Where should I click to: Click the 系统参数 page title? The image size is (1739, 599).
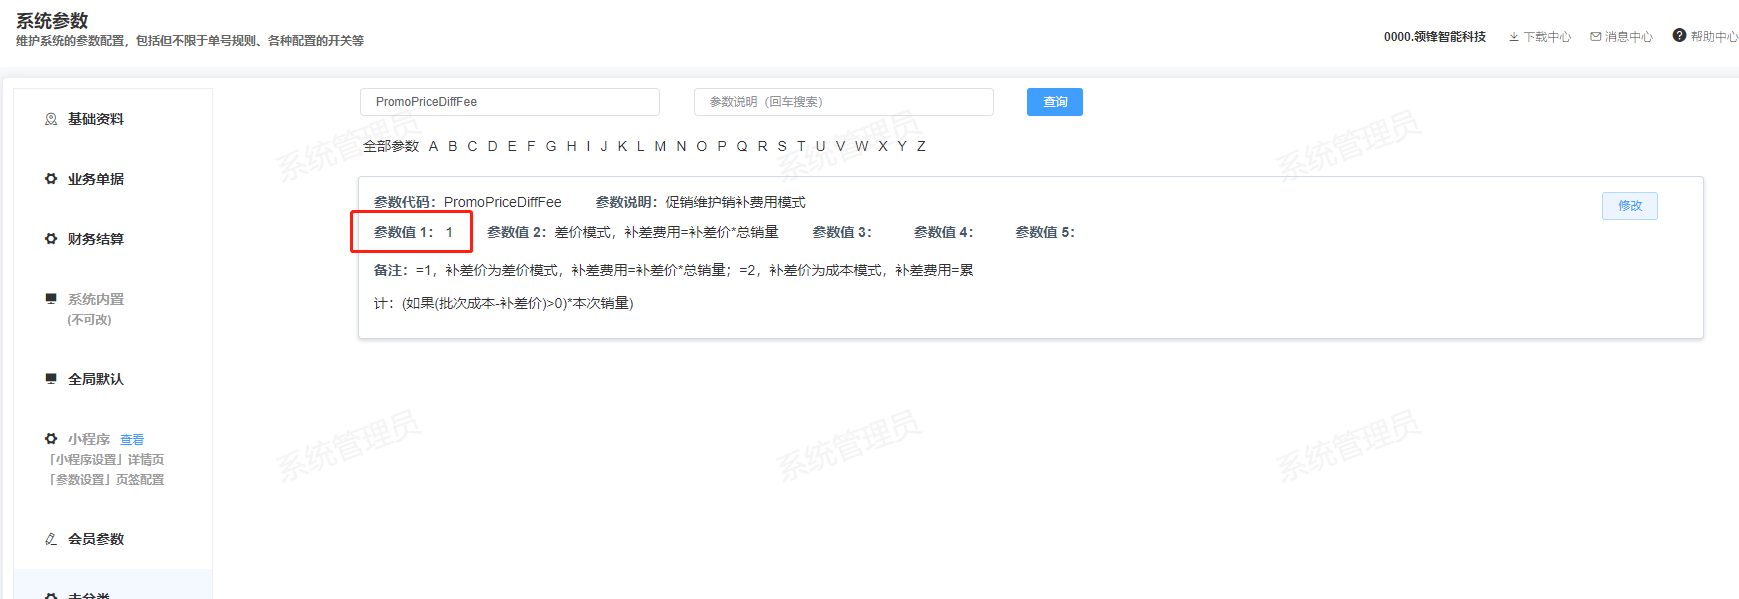pyautogui.click(x=52, y=21)
